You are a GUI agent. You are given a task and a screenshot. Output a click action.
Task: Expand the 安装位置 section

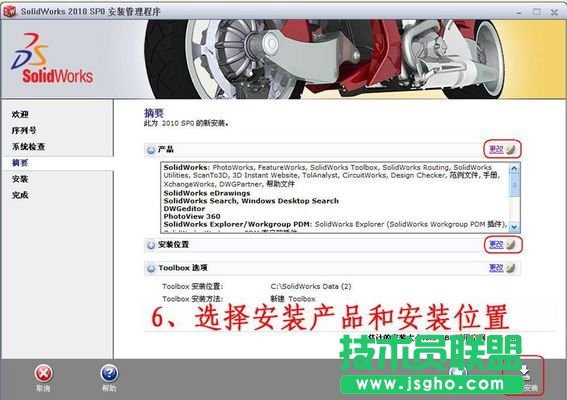pyautogui.click(x=151, y=245)
